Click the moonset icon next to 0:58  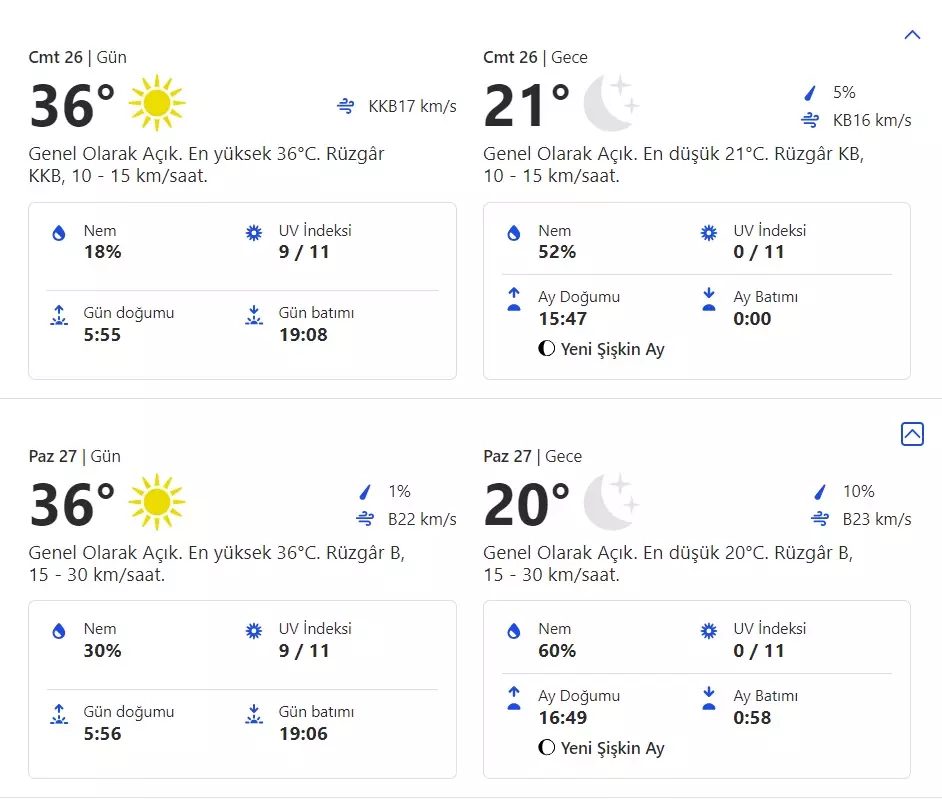[709, 699]
